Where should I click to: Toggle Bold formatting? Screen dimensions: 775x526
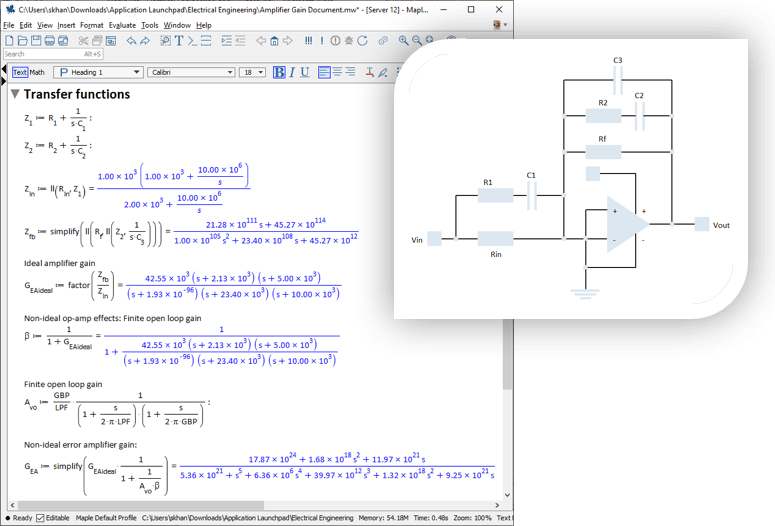[279, 72]
